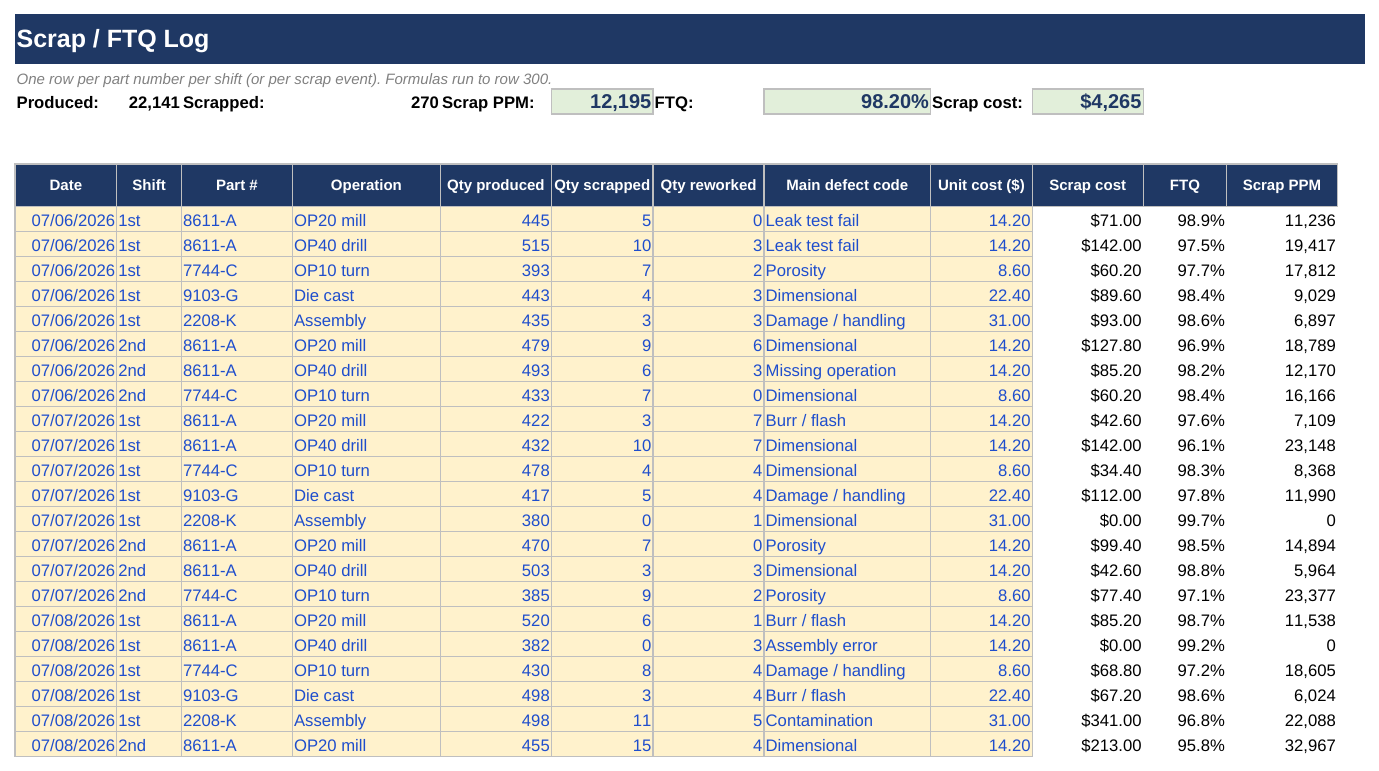Screen dimensions: 1379x771
Task: Select the Main defect code header
Action: (x=847, y=185)
